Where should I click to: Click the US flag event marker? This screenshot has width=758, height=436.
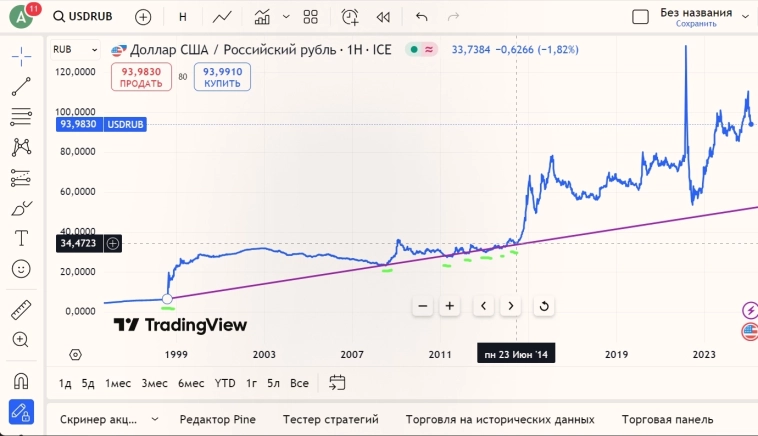(x=750, y=332)
